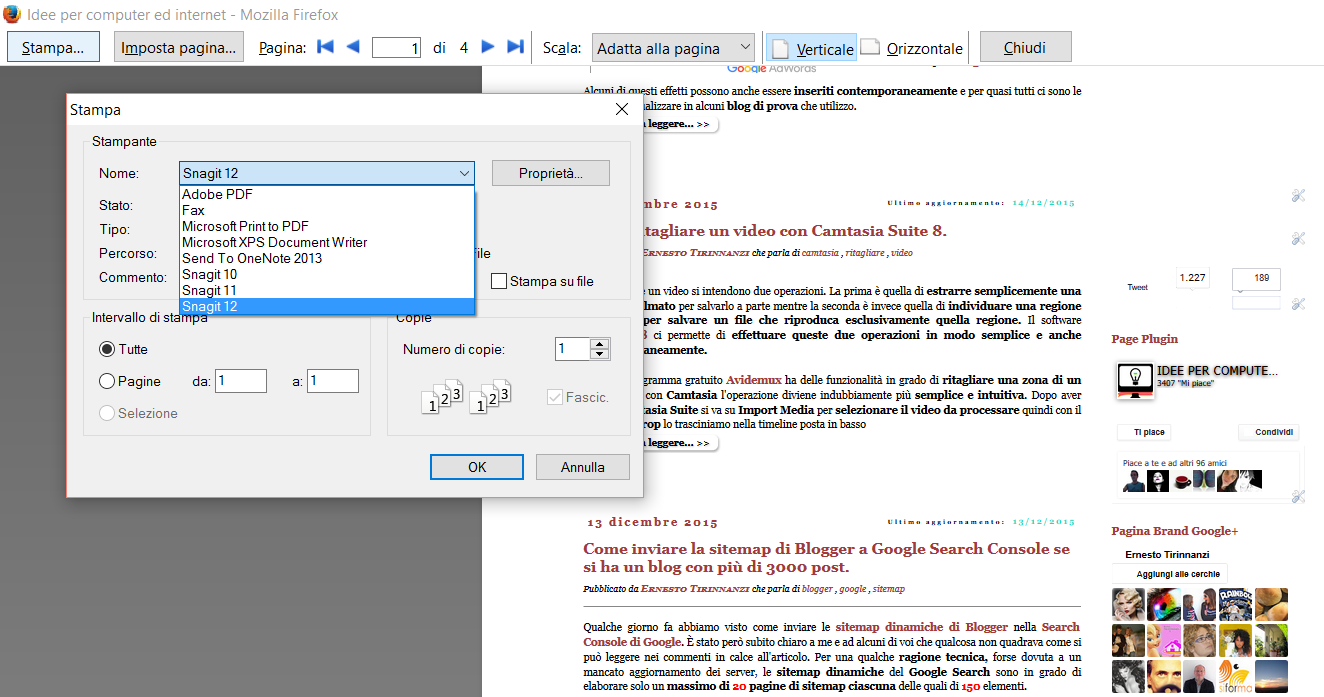
Task: Expand the Scala dropdown Adatta alla pagina
Action: (673, 48)
